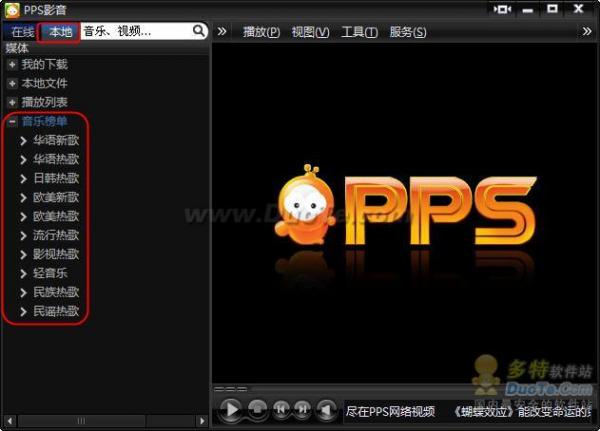
Task: Select 播放列表 label in tree
Action: tap(44, 102)
